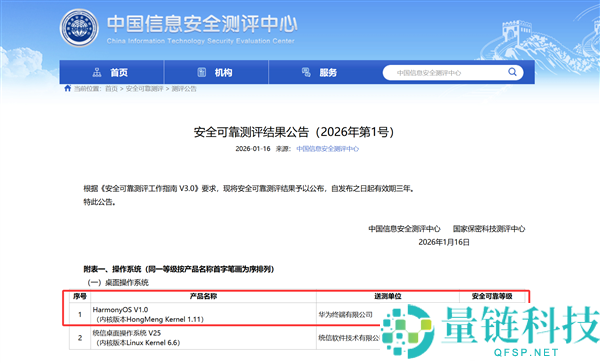Go to 首页 via breadcrumb link
The height and width of the screenshot is (363, 600).
coord(111,89)
